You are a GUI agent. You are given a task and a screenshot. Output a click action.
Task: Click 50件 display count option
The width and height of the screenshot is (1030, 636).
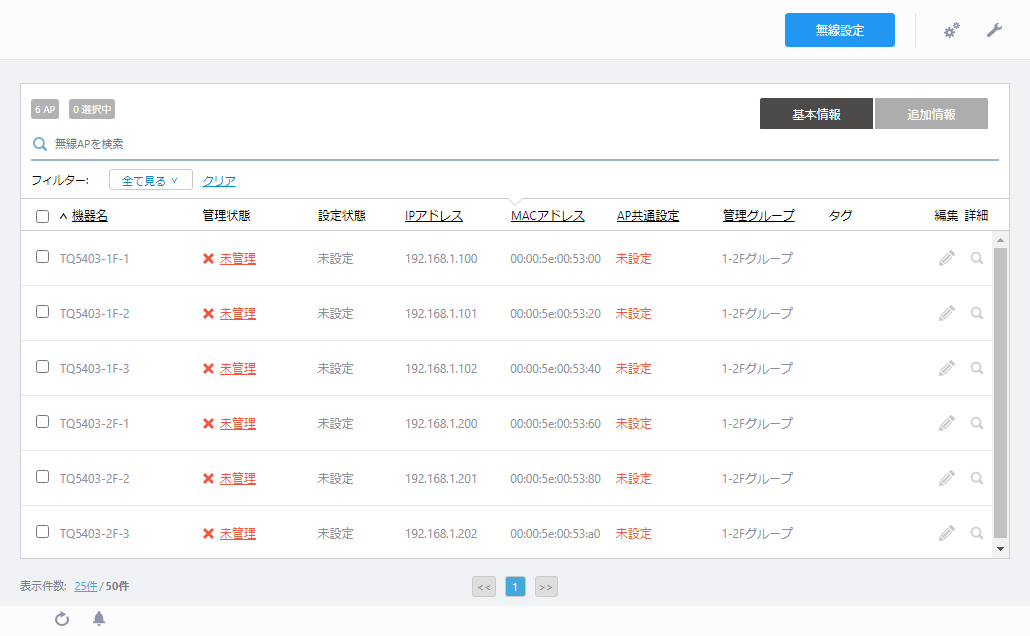(117, 586)
